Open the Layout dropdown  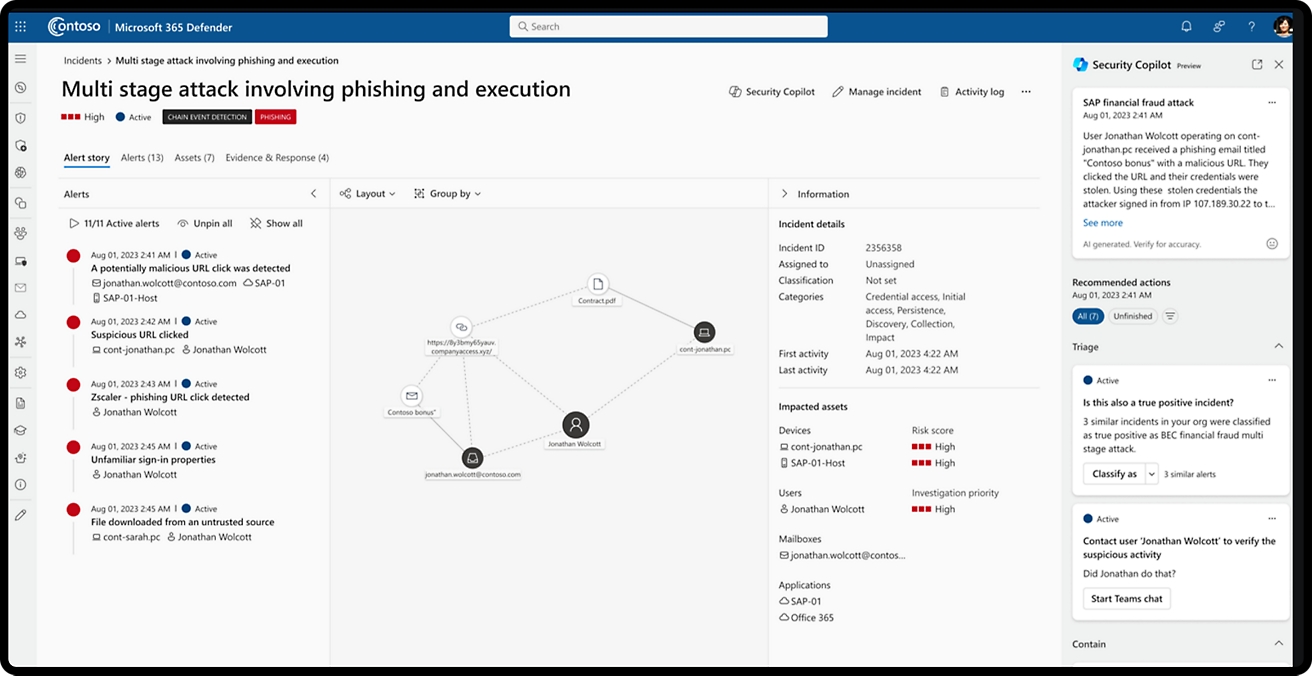[x=367, y=194]
